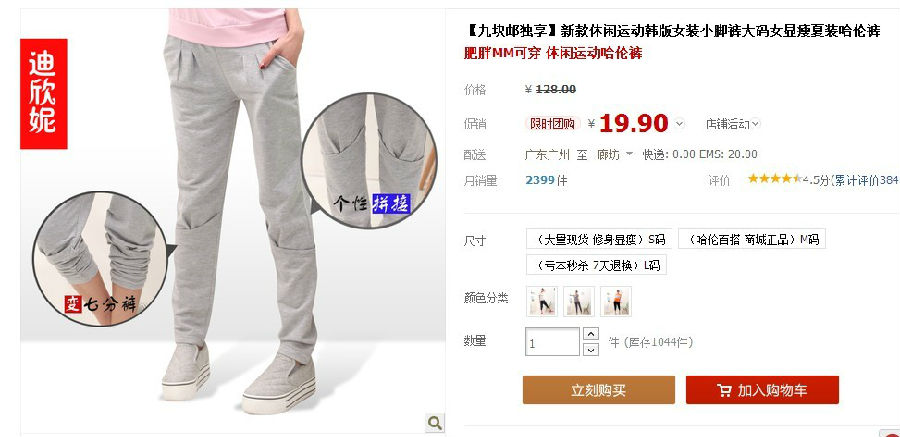Click the yellow star rating icons
Screen dimensions: 900x437
775,179
